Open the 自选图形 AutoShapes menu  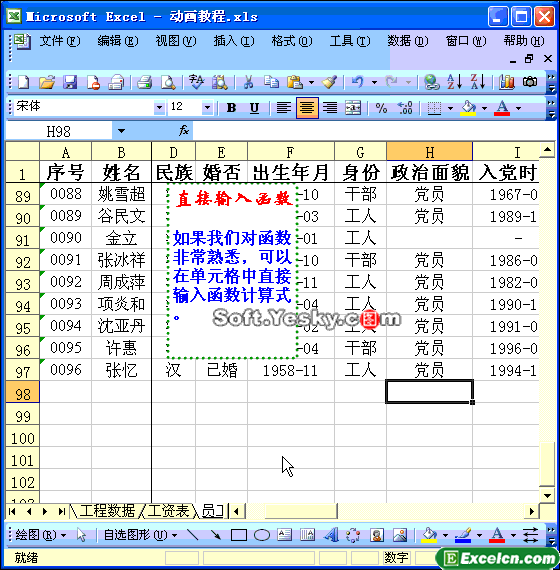pos(140,535)
